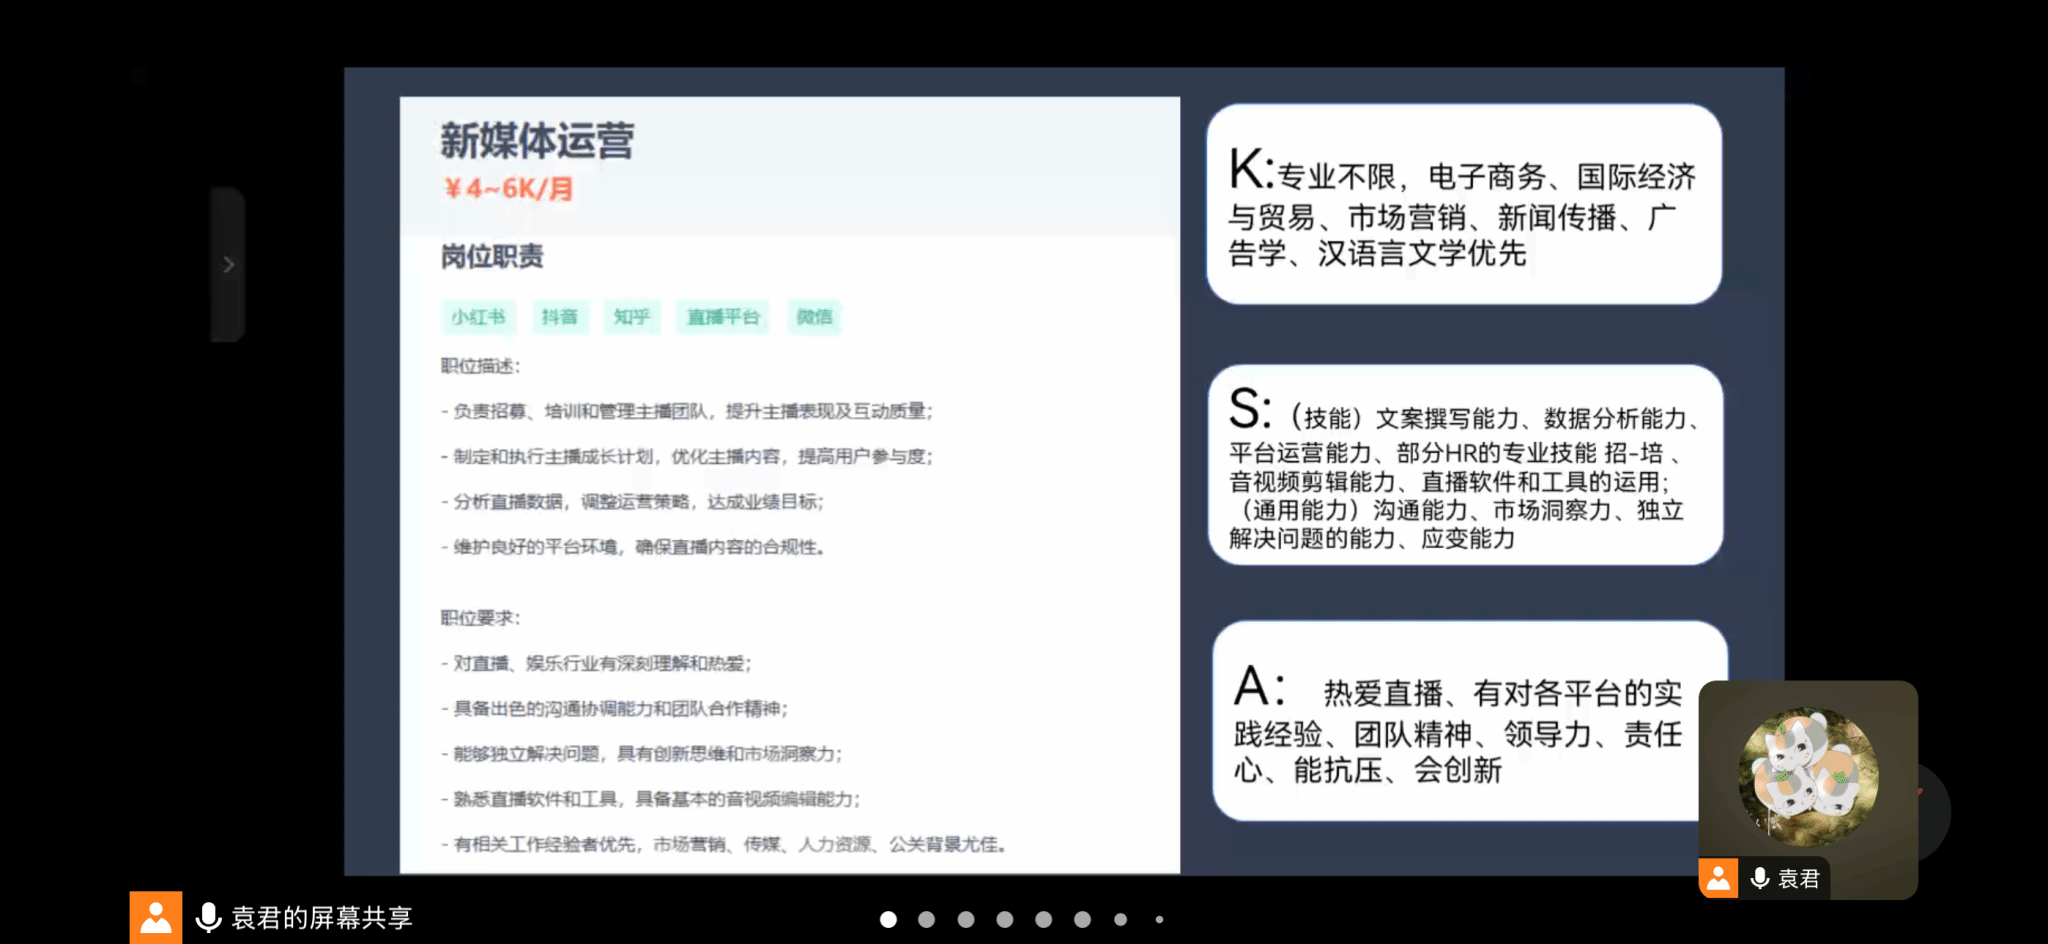
Task: Switch to the second page indicator dot
Action: coord(927,919)
